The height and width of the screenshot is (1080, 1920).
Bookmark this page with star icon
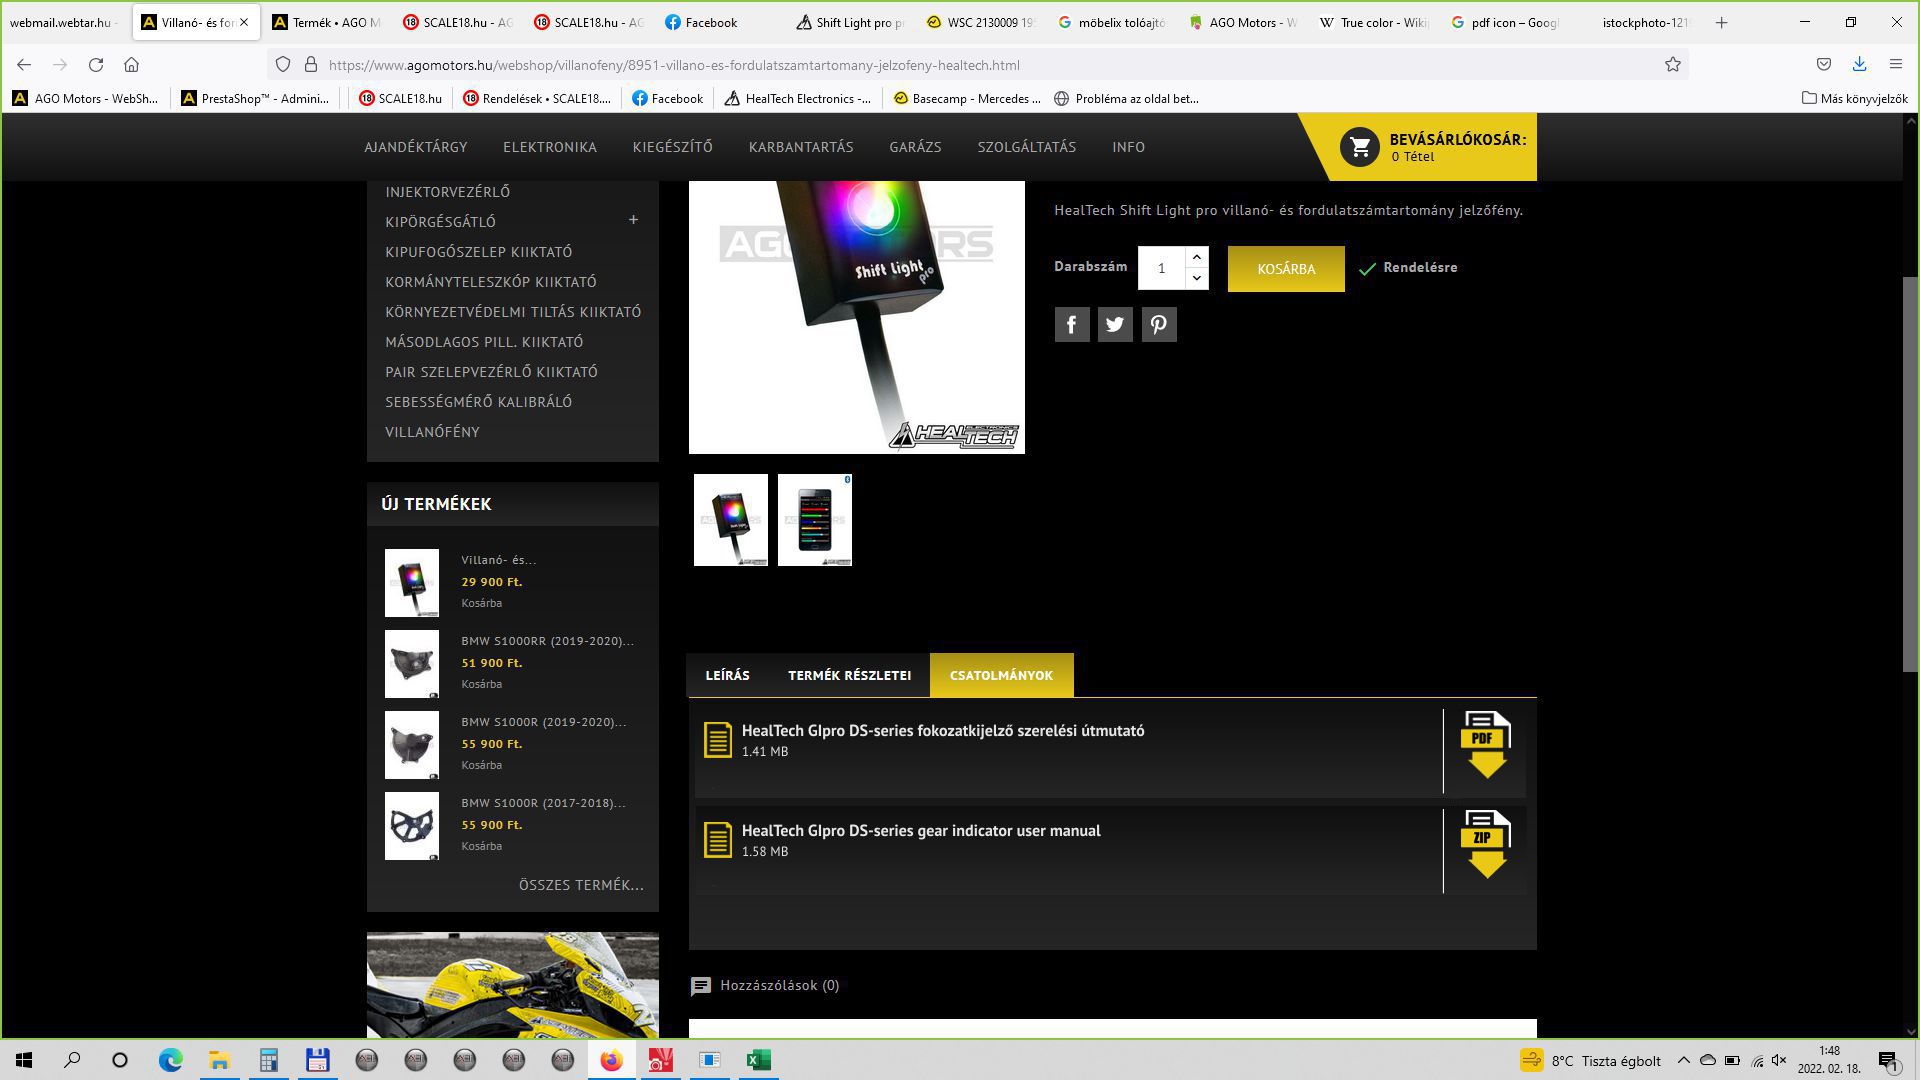click(x=1672, y=65)
